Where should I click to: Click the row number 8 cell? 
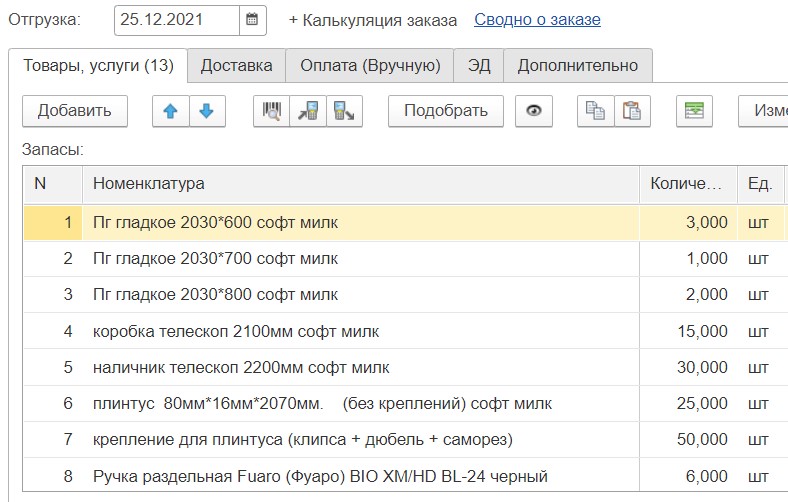point(53,476)
